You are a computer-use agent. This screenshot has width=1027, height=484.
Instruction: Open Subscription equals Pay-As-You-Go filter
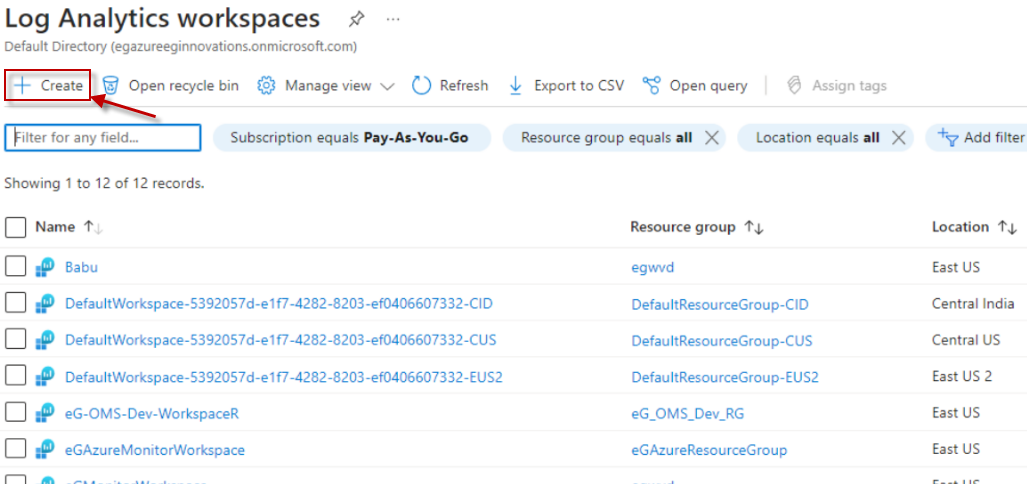pos(352,138)
